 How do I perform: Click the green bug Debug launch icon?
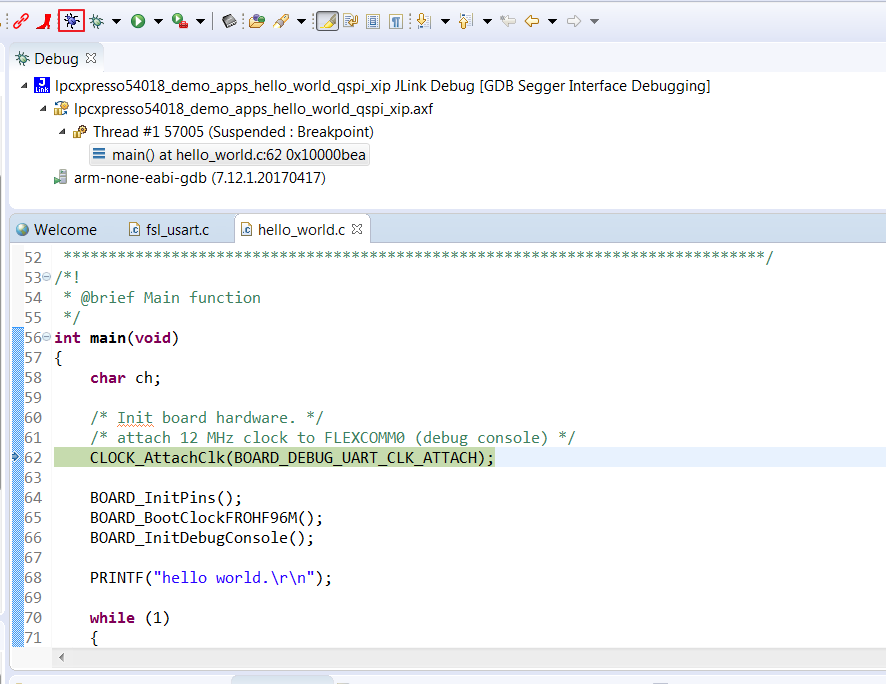point(97,20)
